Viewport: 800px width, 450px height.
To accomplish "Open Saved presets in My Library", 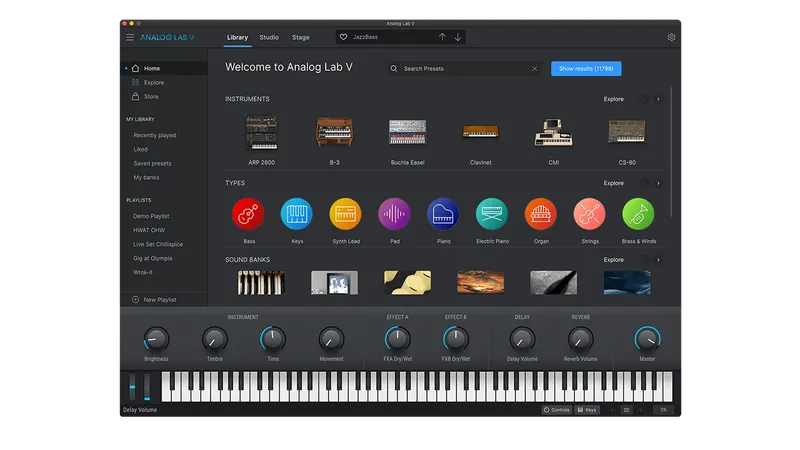I will click(153, 163).
